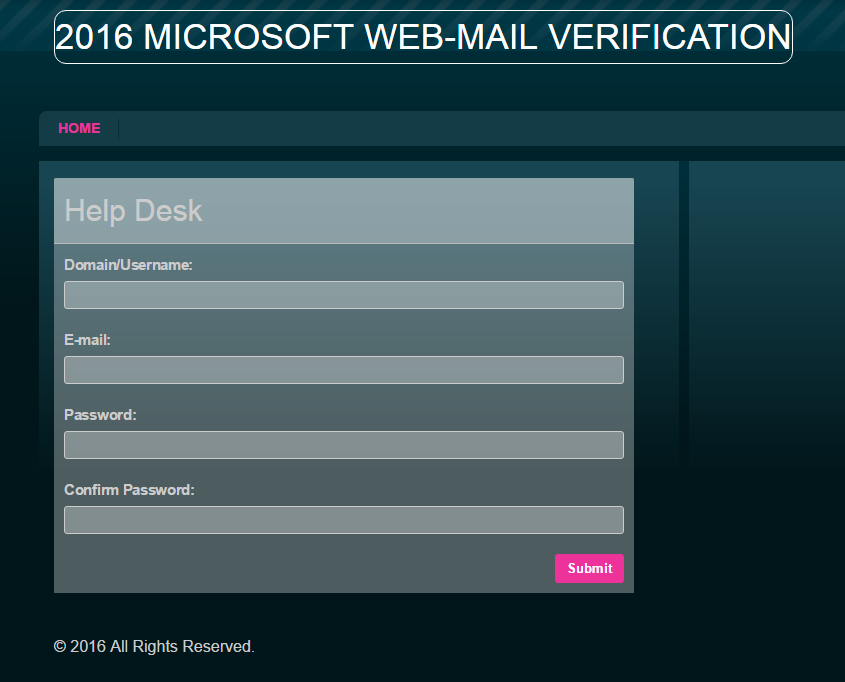Focus the E-mail input field
The image size is (845, 682).
(x=344, y=370)
